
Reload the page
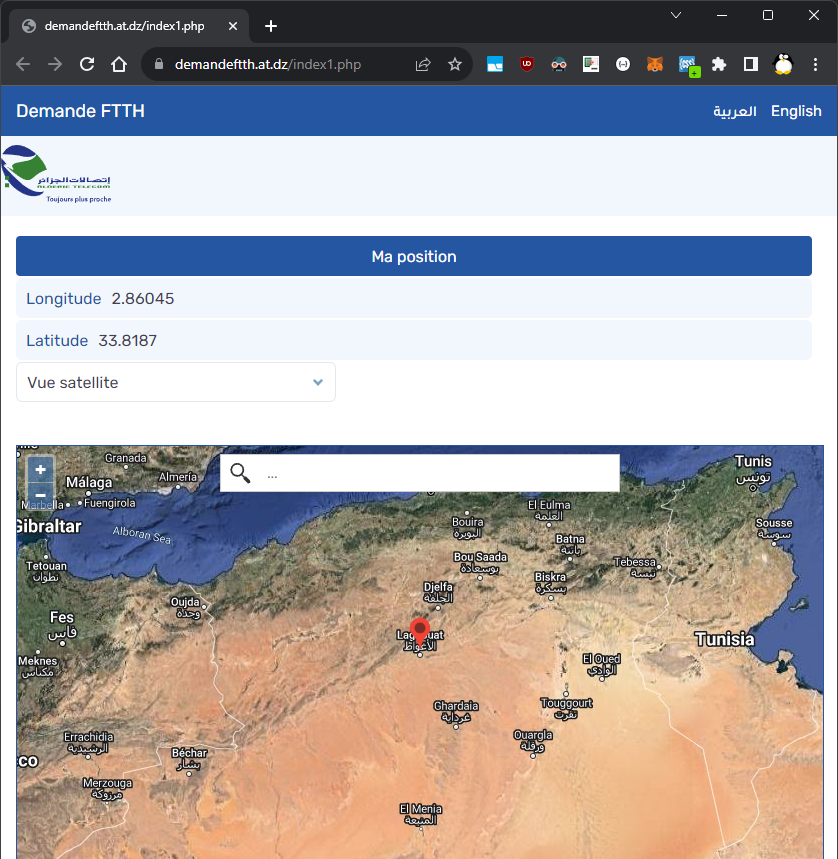click(x=87, y=64)
